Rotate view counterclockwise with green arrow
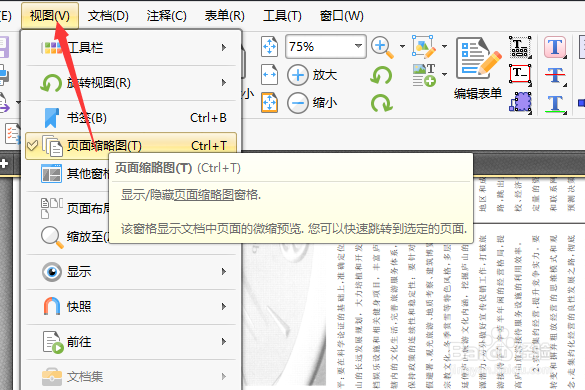The image size is (585, 390). click(381, 75)
